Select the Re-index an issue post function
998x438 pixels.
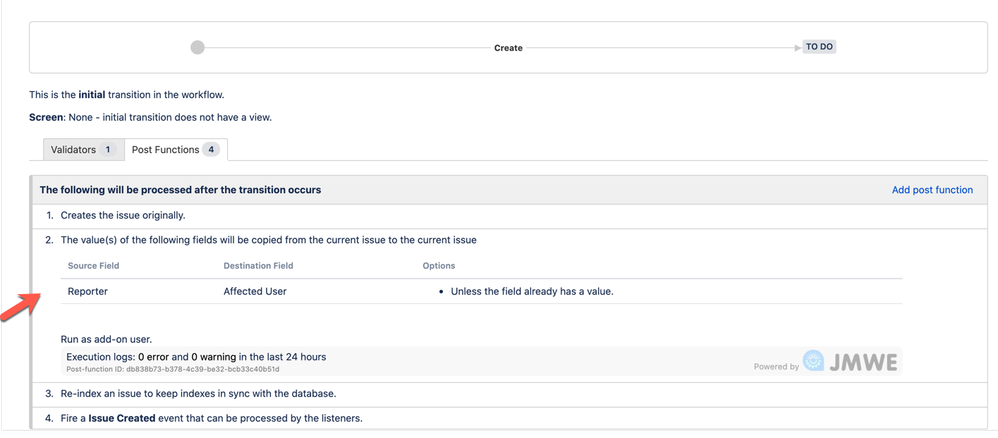point(198,393)
